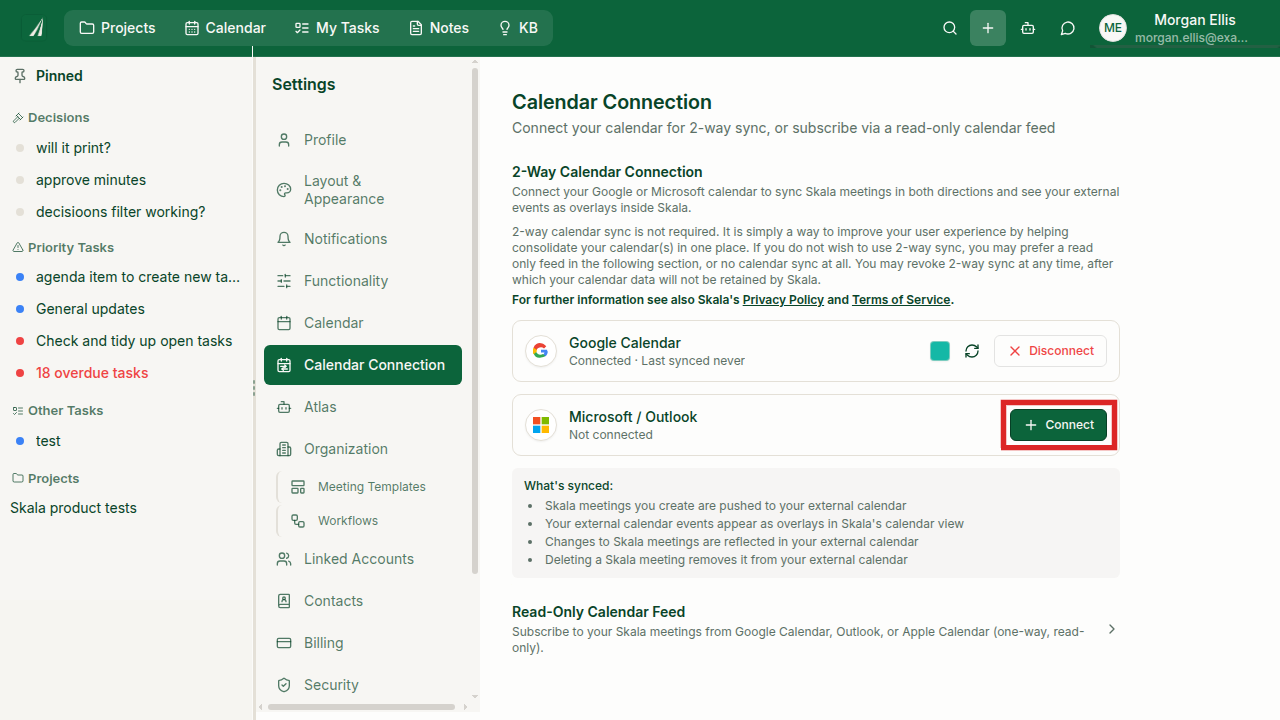The width and height of the screenshot is (1280, 720).
Task: Open Layout & Appearance settings
Action: [x=363, y=190]
